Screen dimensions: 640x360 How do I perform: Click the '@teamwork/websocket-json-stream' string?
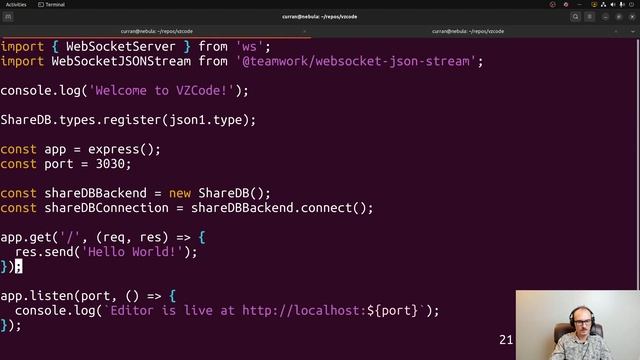[x=356, y=62]
